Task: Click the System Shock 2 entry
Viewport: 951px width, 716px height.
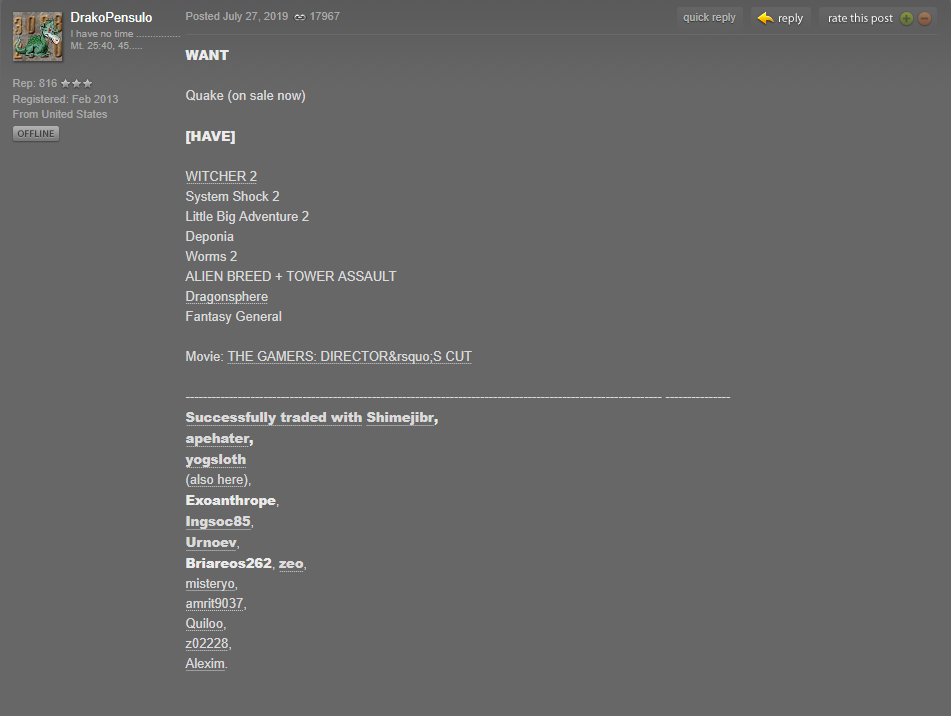Action: click(232, 196)
